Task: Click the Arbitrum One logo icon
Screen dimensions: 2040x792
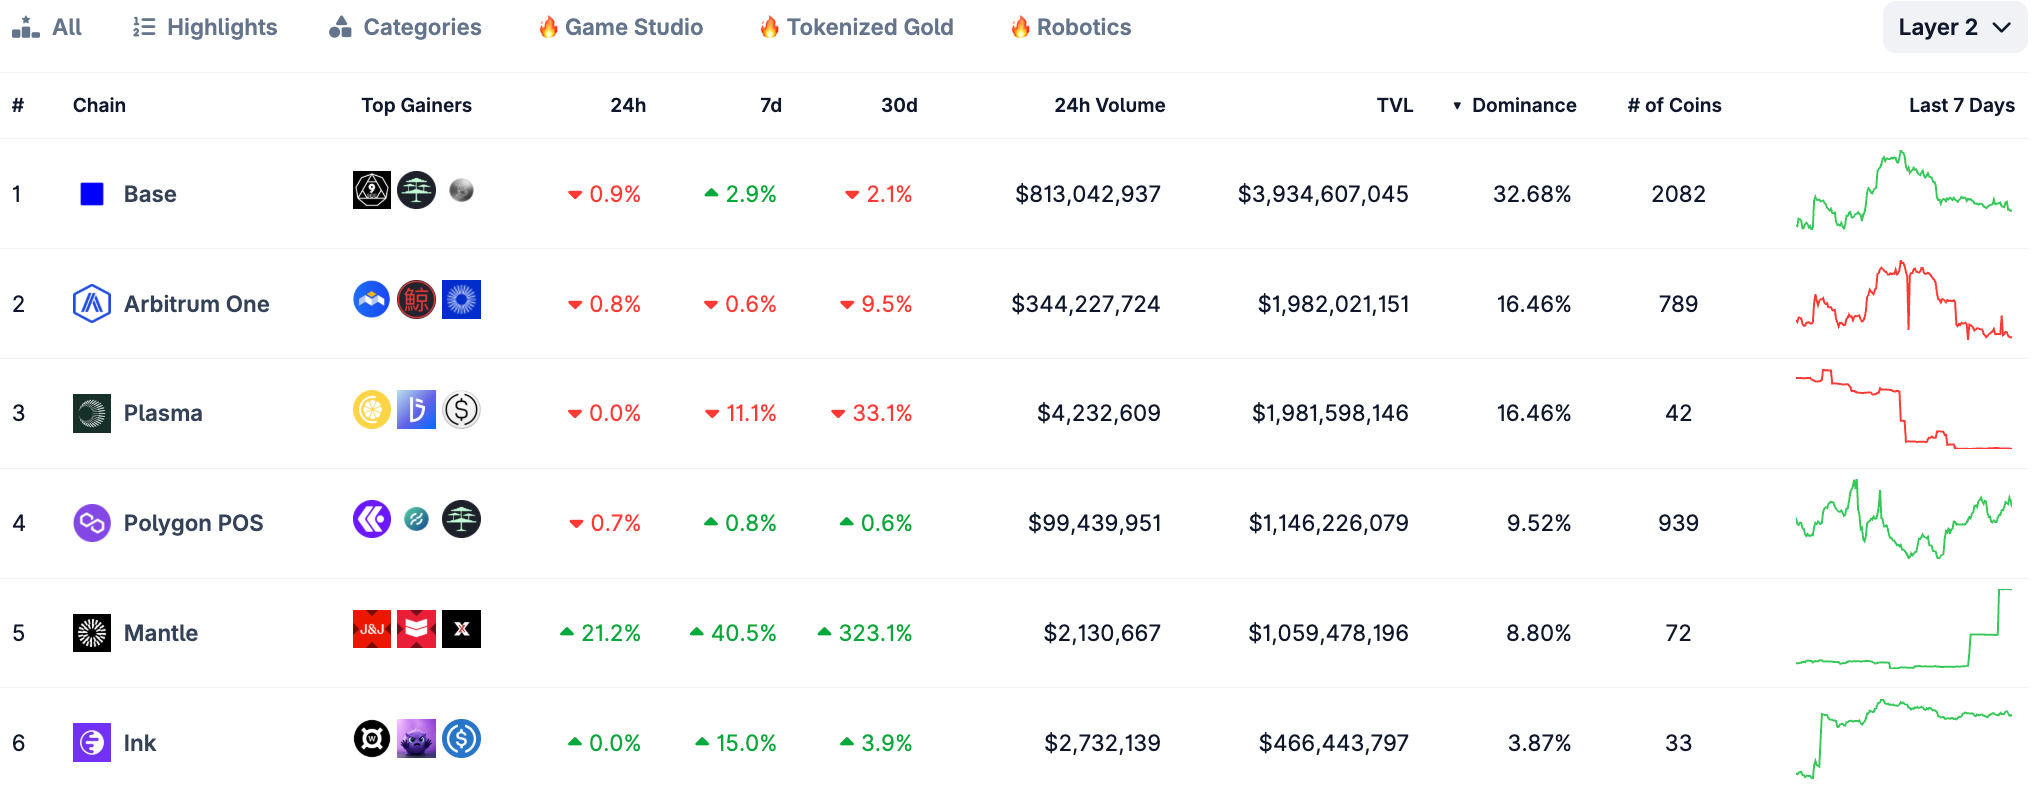Action: pos(92,304)
